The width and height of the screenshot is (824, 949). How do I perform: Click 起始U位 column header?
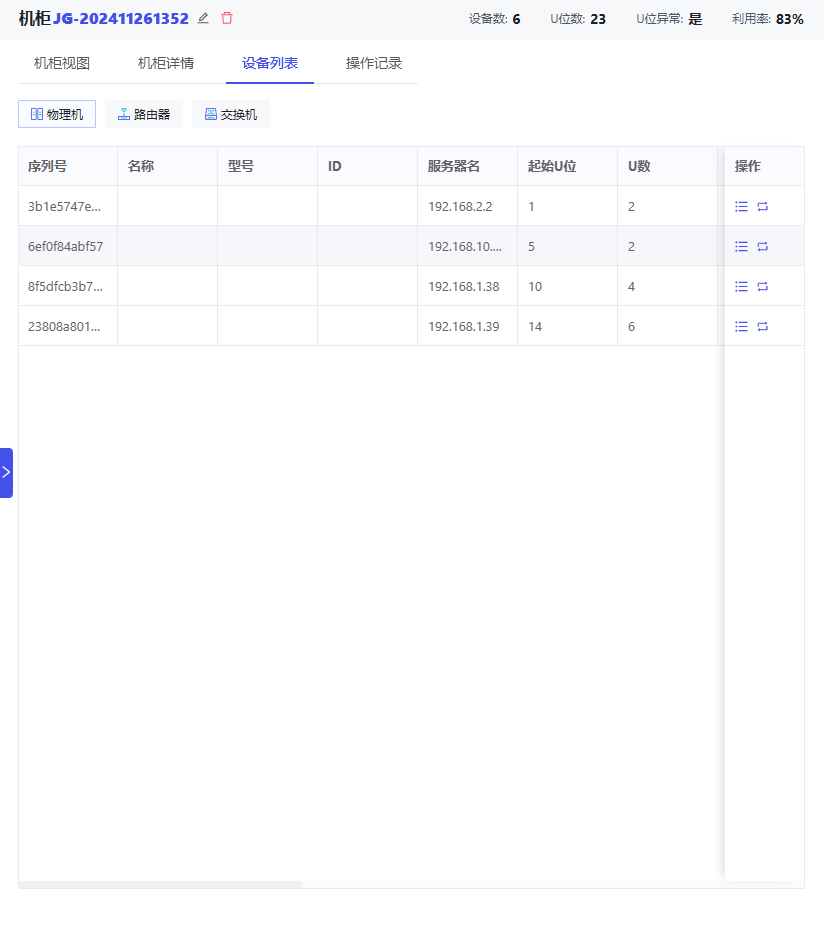pyautogui.click(x=567, y=166)
